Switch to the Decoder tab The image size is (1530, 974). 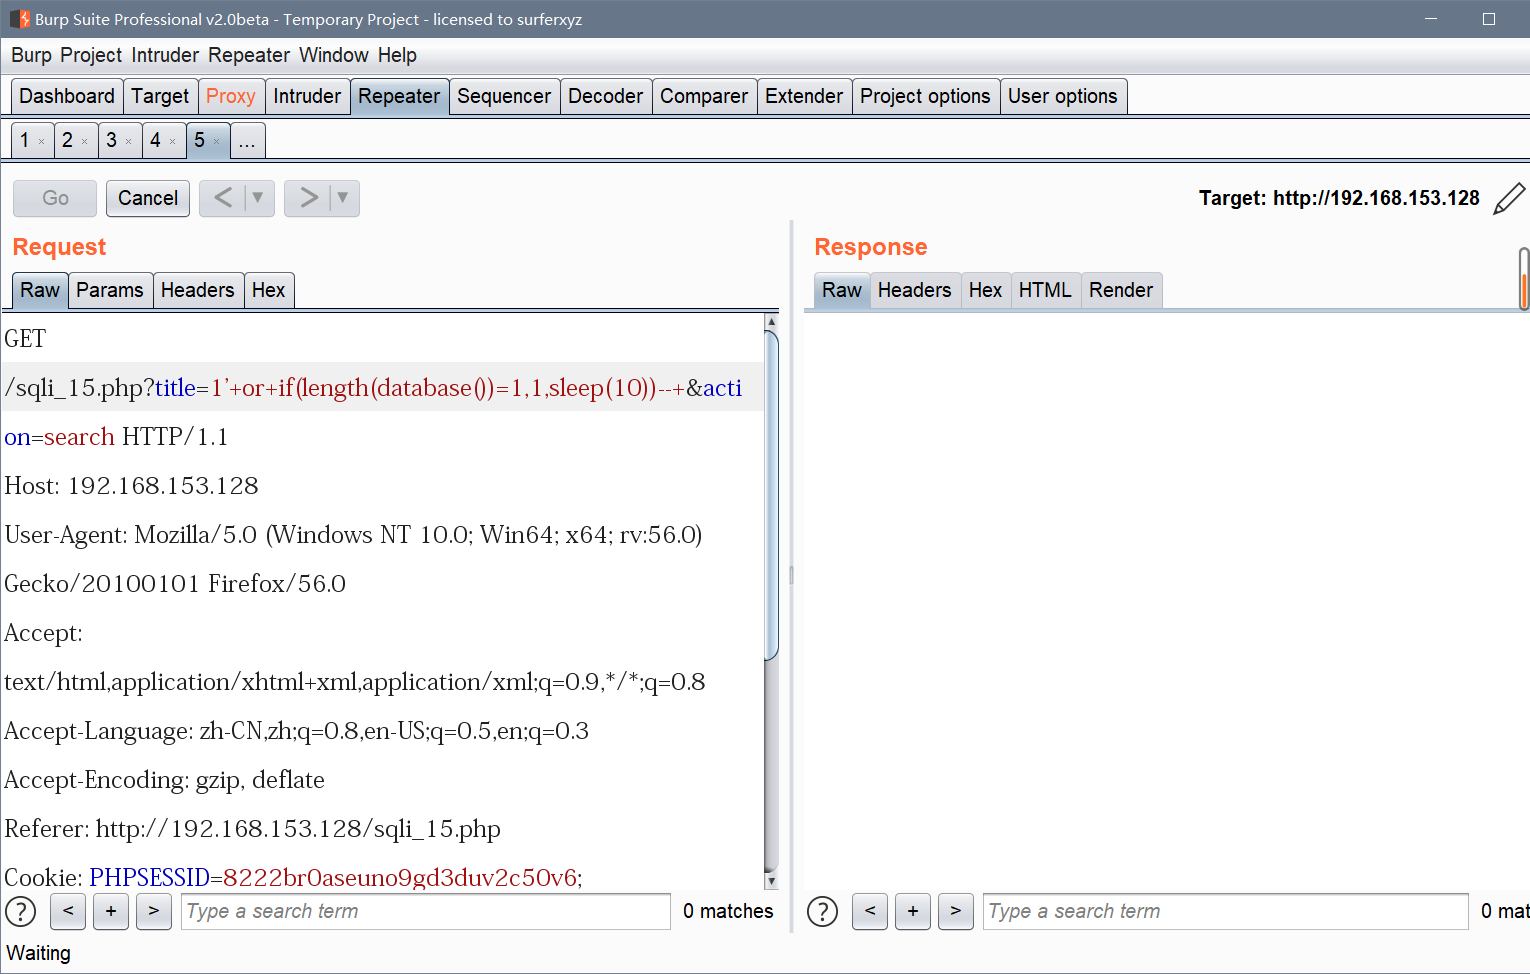605,96
